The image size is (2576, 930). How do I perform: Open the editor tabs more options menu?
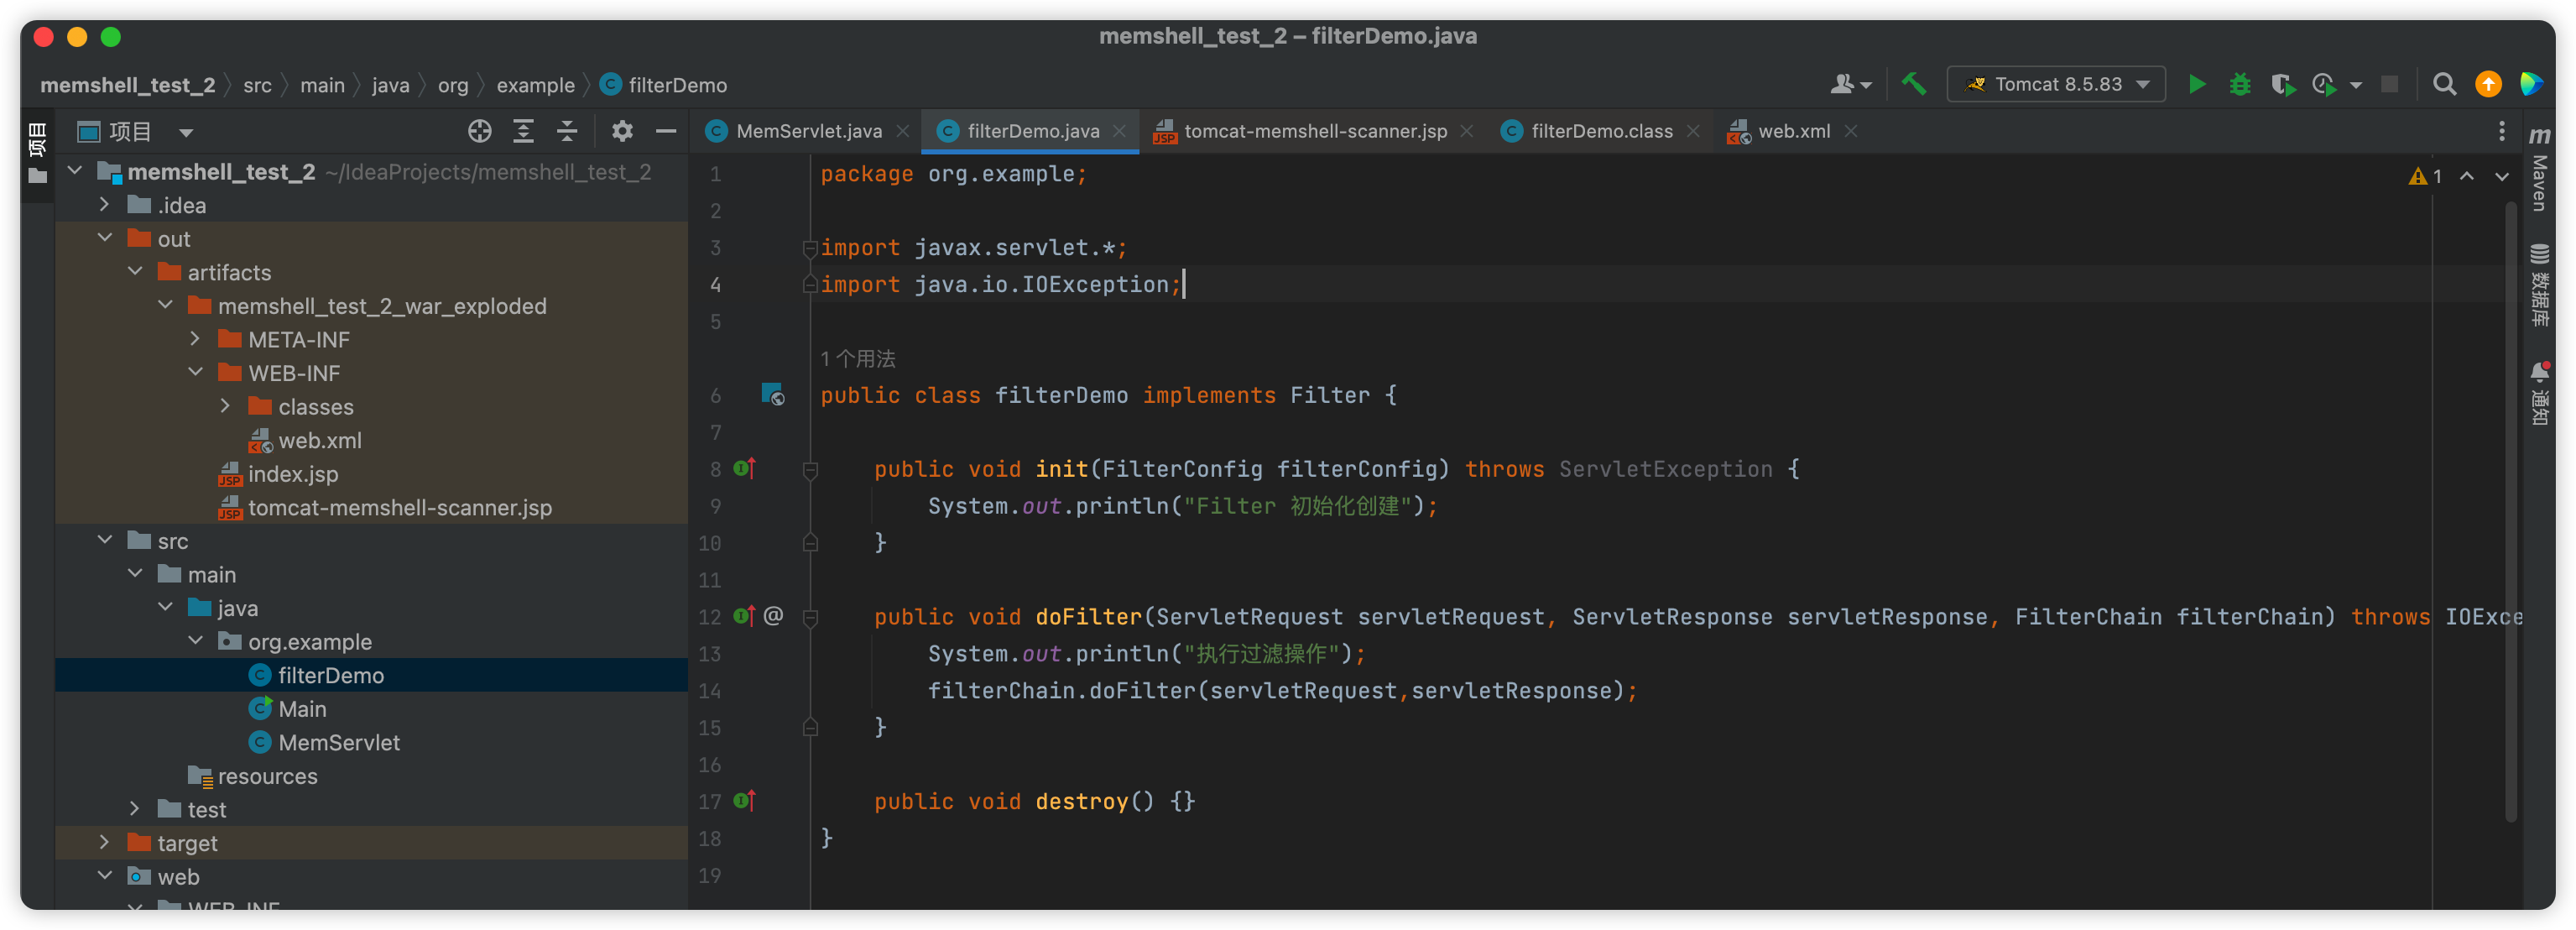click(x=2501, y=131)
